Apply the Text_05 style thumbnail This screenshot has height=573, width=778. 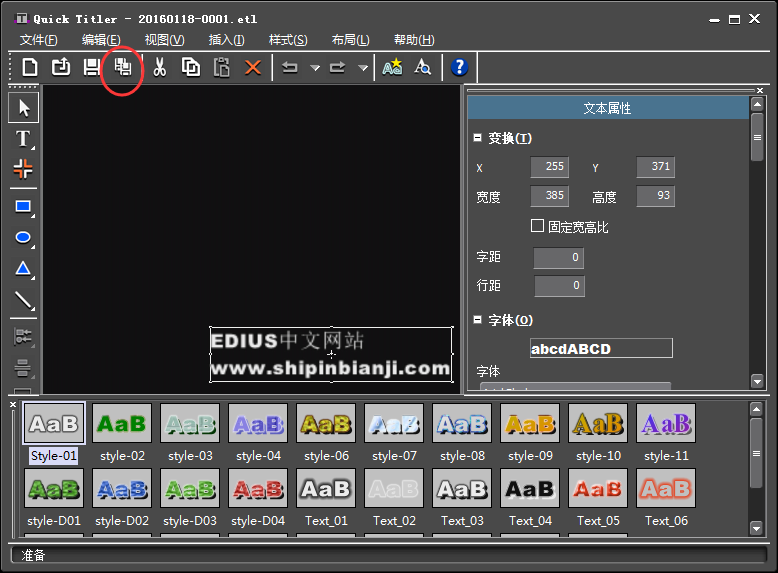pos(598,489)
